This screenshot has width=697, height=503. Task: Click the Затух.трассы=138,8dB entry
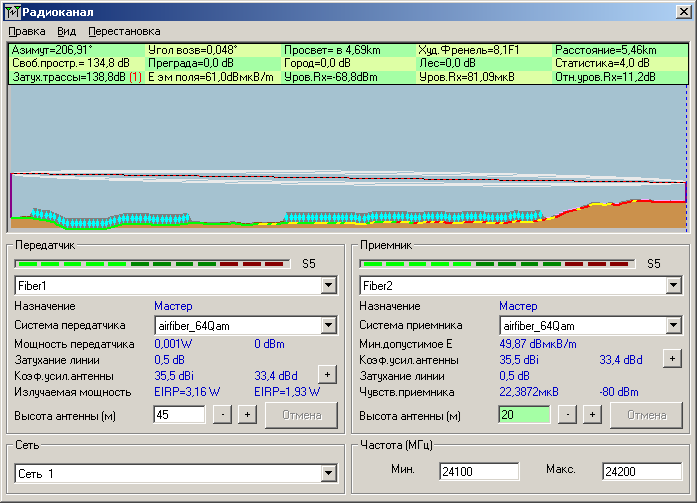coord(69,77)
